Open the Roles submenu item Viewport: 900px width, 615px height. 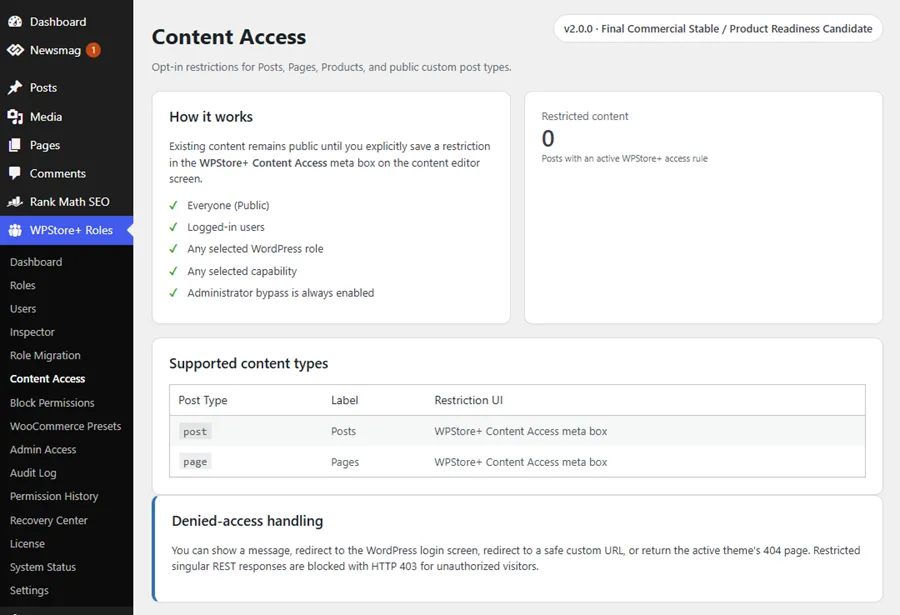22,285
